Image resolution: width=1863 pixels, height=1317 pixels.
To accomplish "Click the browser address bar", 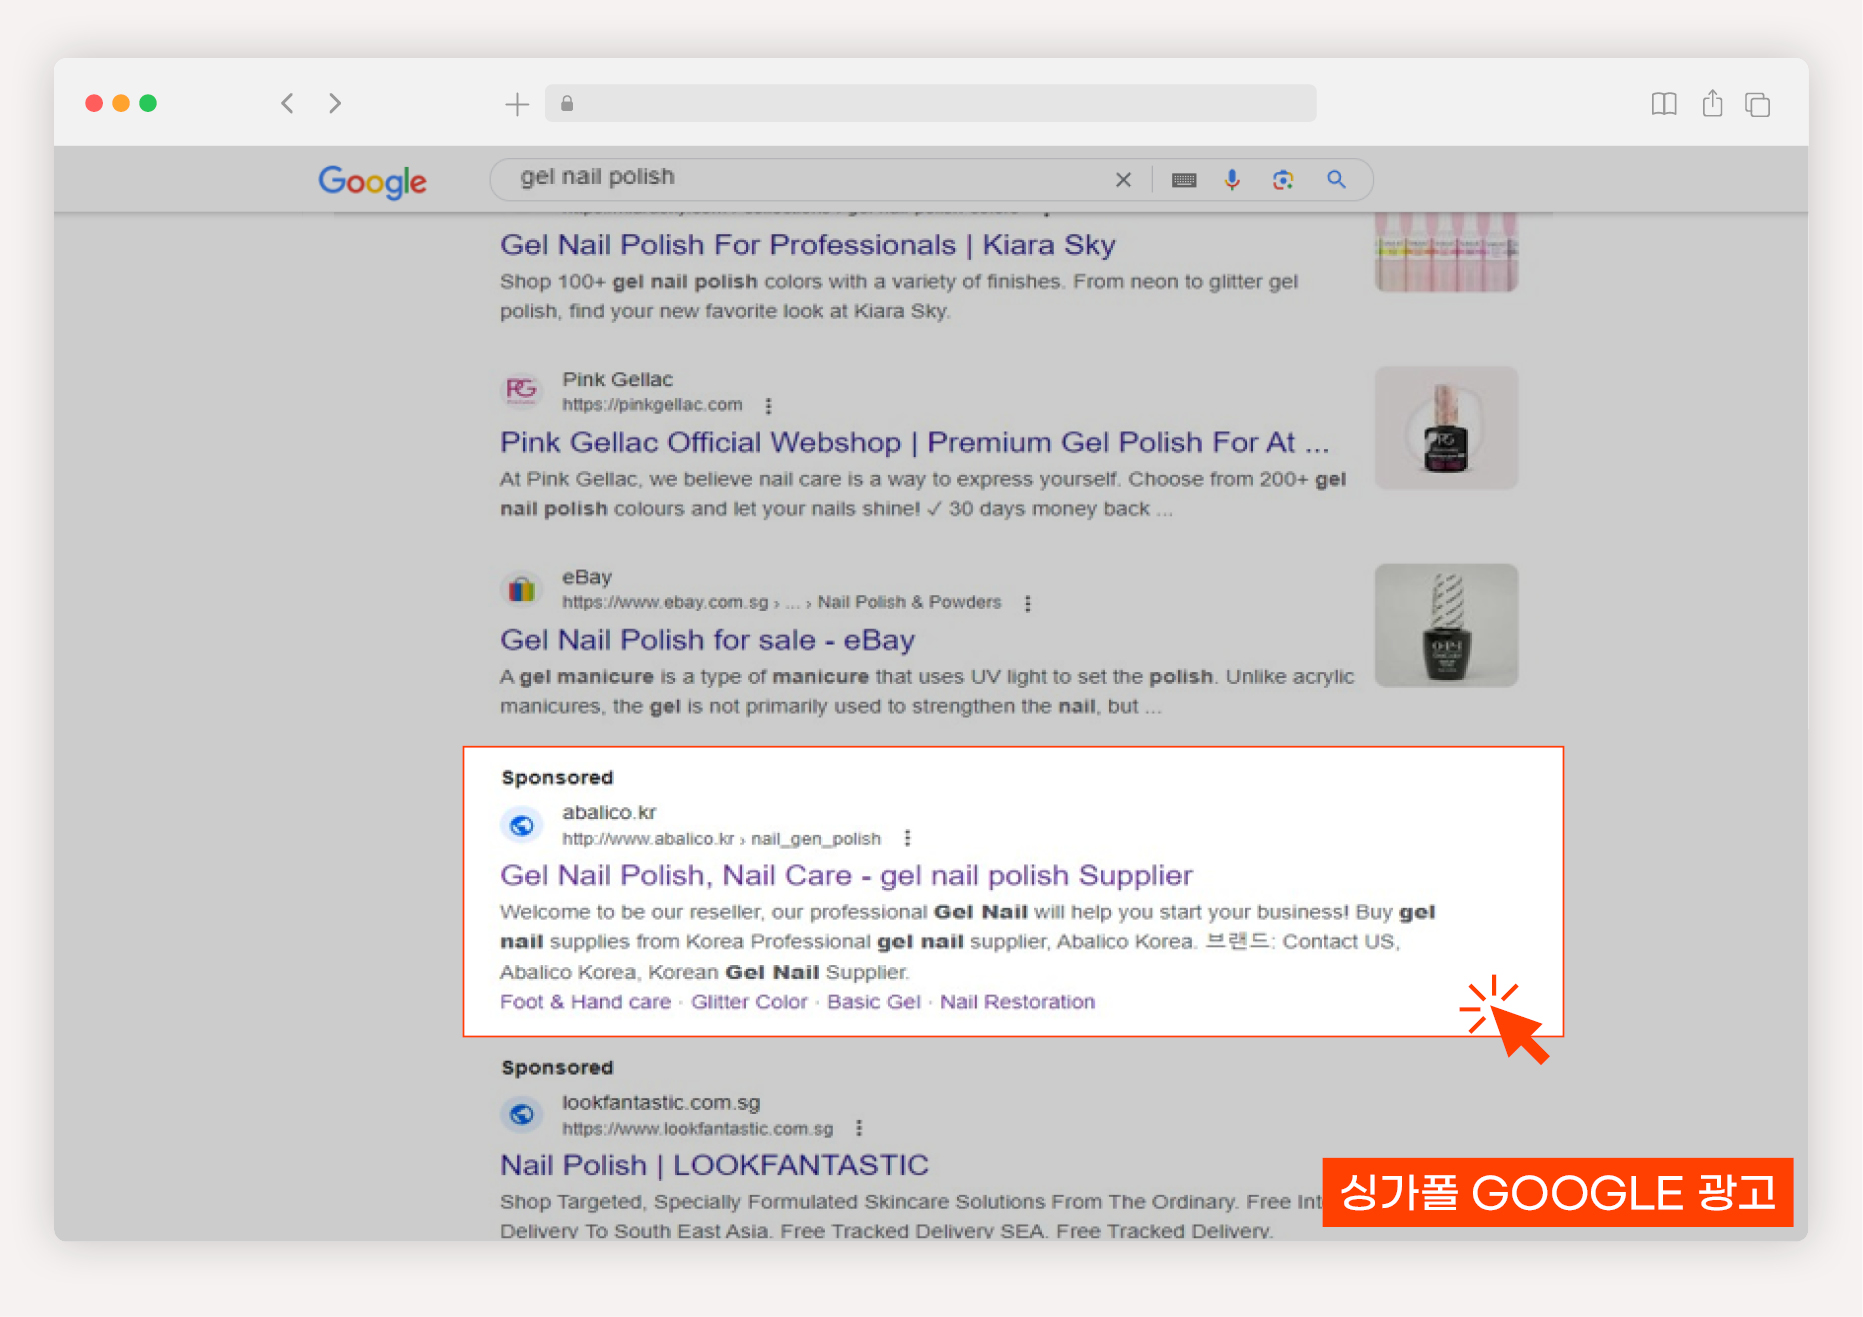I will (x=930, y=103).
